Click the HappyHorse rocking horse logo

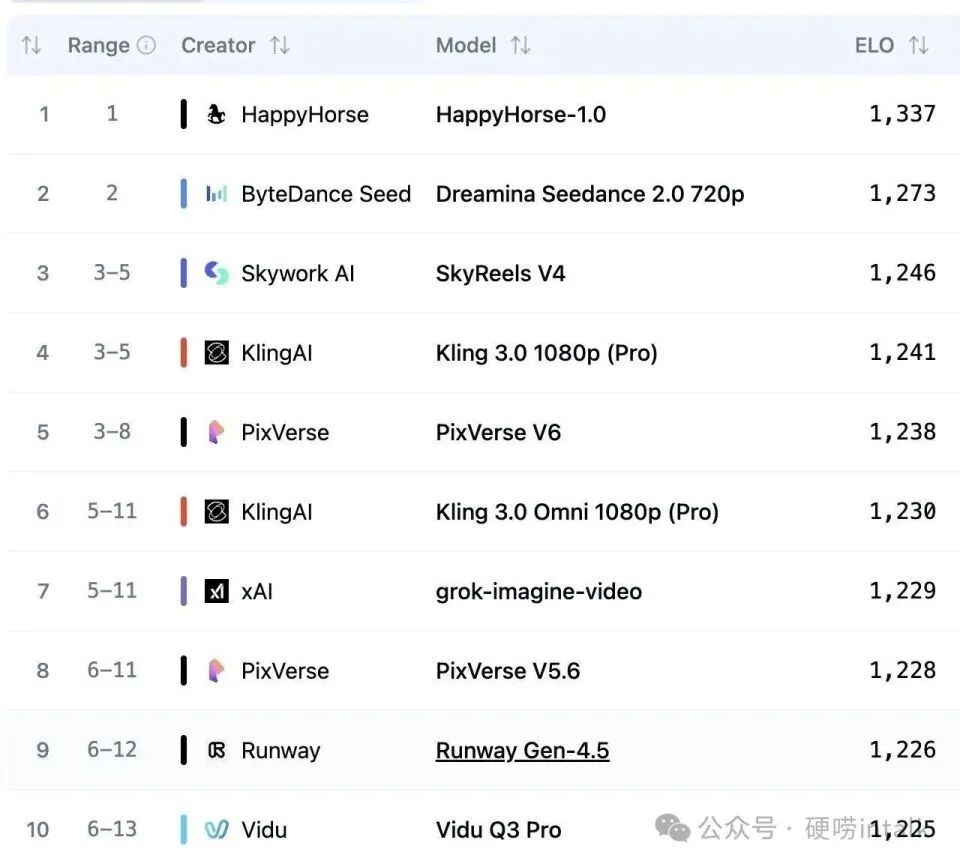pos(216,115)
